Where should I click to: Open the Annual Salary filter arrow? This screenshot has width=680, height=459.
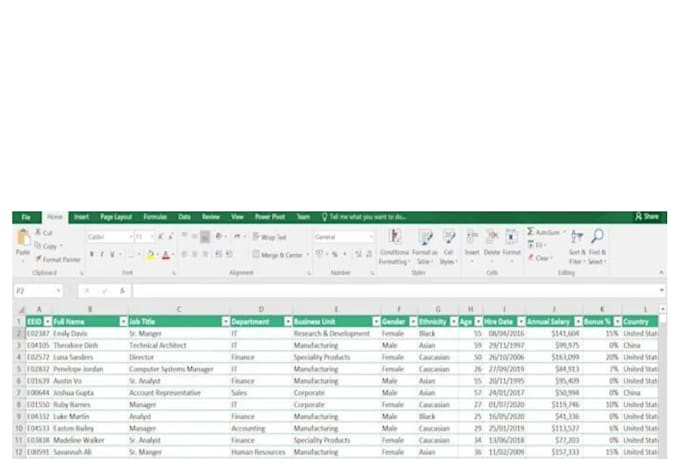pos(578,321)
